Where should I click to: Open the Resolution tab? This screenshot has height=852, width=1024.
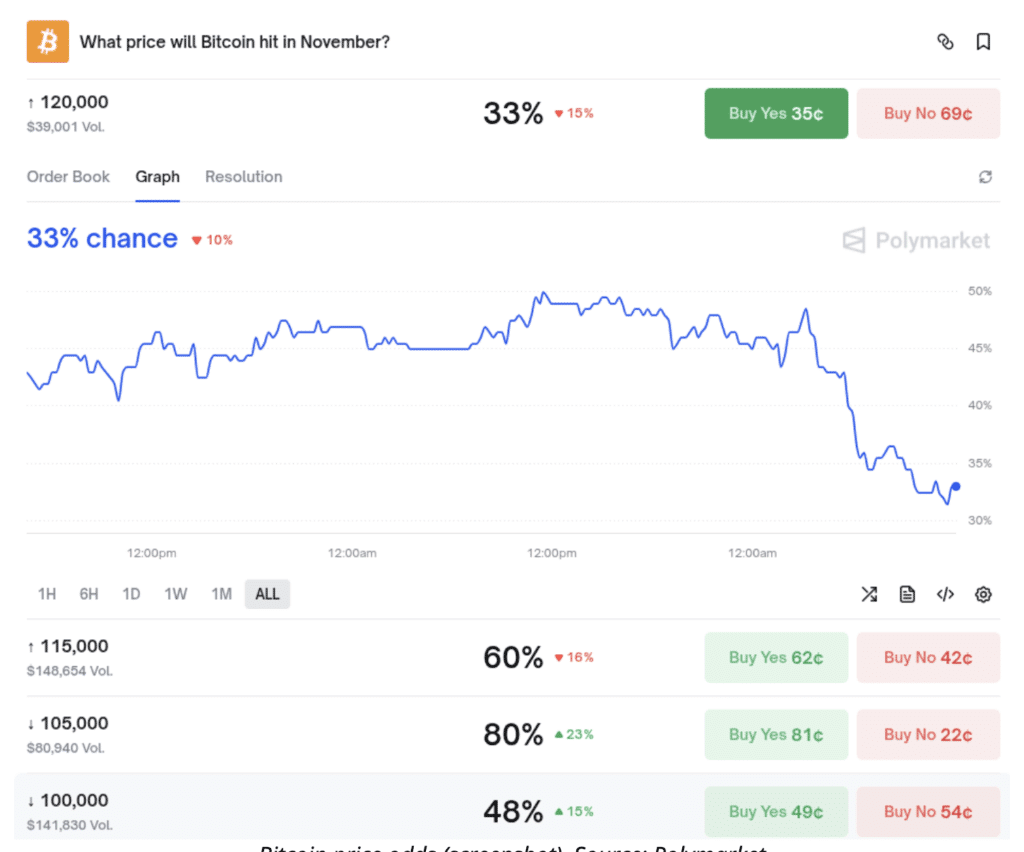[243, 177]
